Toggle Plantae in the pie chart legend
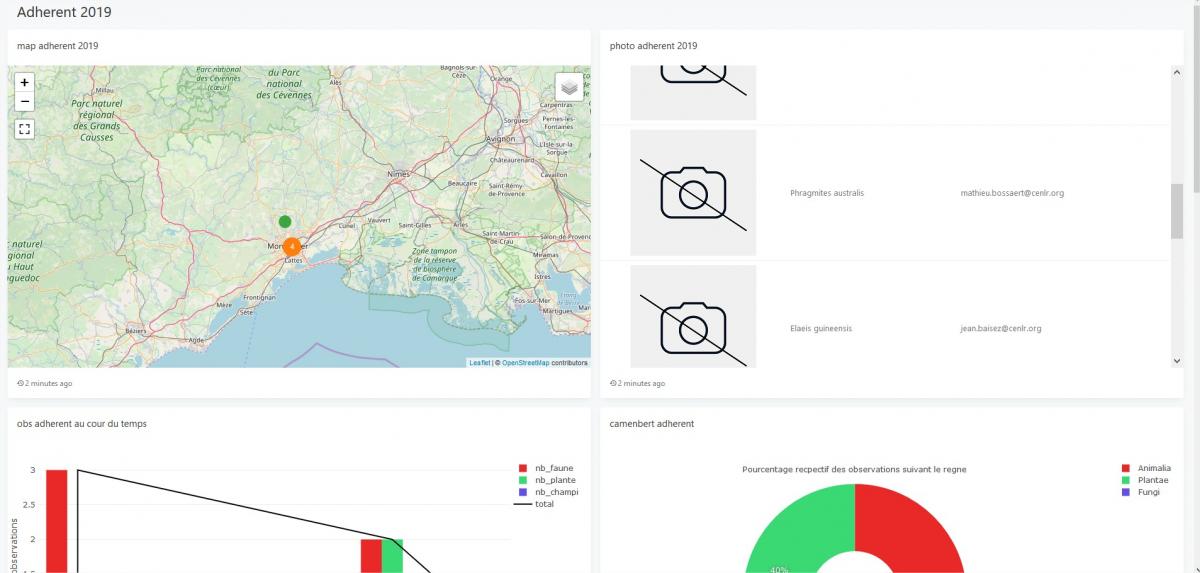 (1144, 480)
